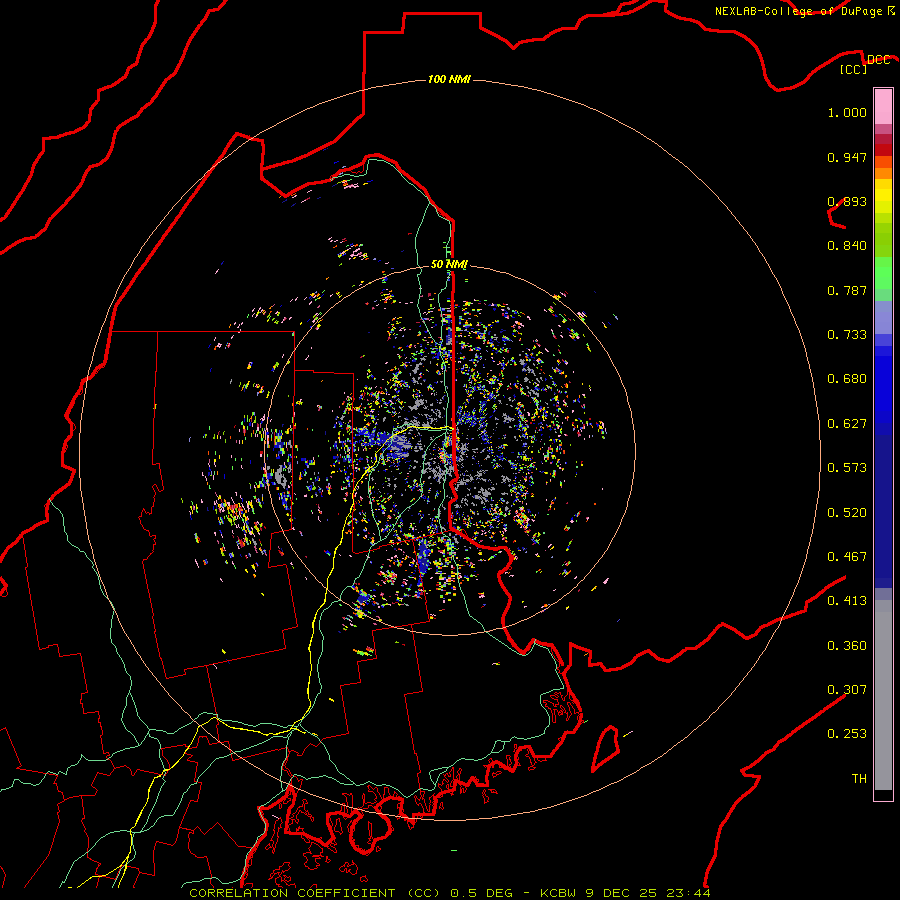Click the bright green segment of the color bar
The width and height of the screenshot is (900, 900).
[883, 273]
